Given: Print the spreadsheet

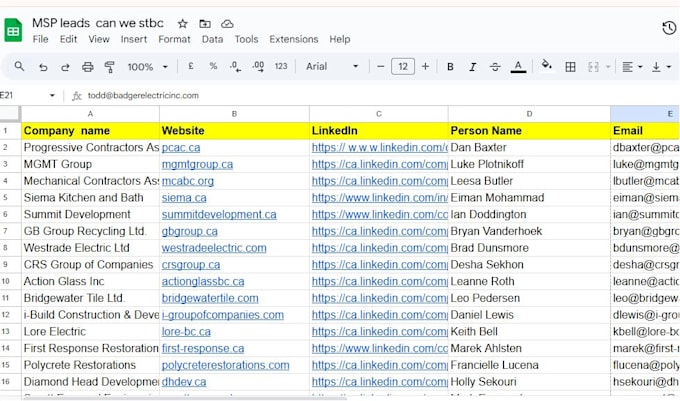Looking at the screenshot, I should point(88,67).
